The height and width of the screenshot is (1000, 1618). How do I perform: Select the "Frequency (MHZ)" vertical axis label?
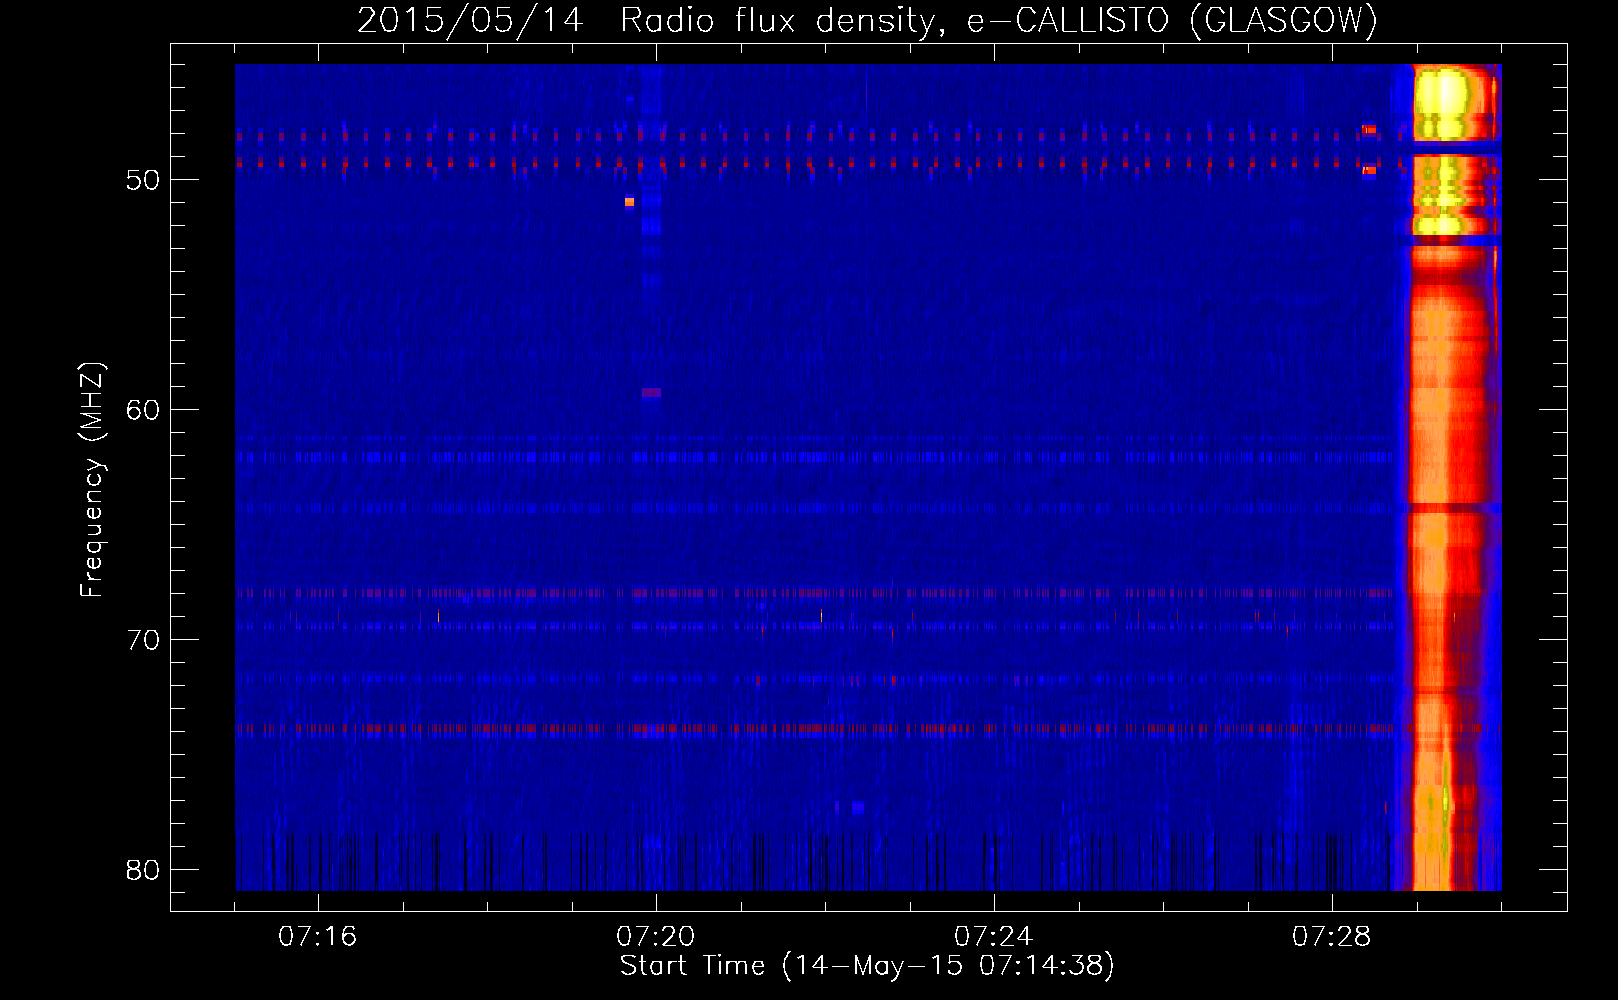[92, 480]
